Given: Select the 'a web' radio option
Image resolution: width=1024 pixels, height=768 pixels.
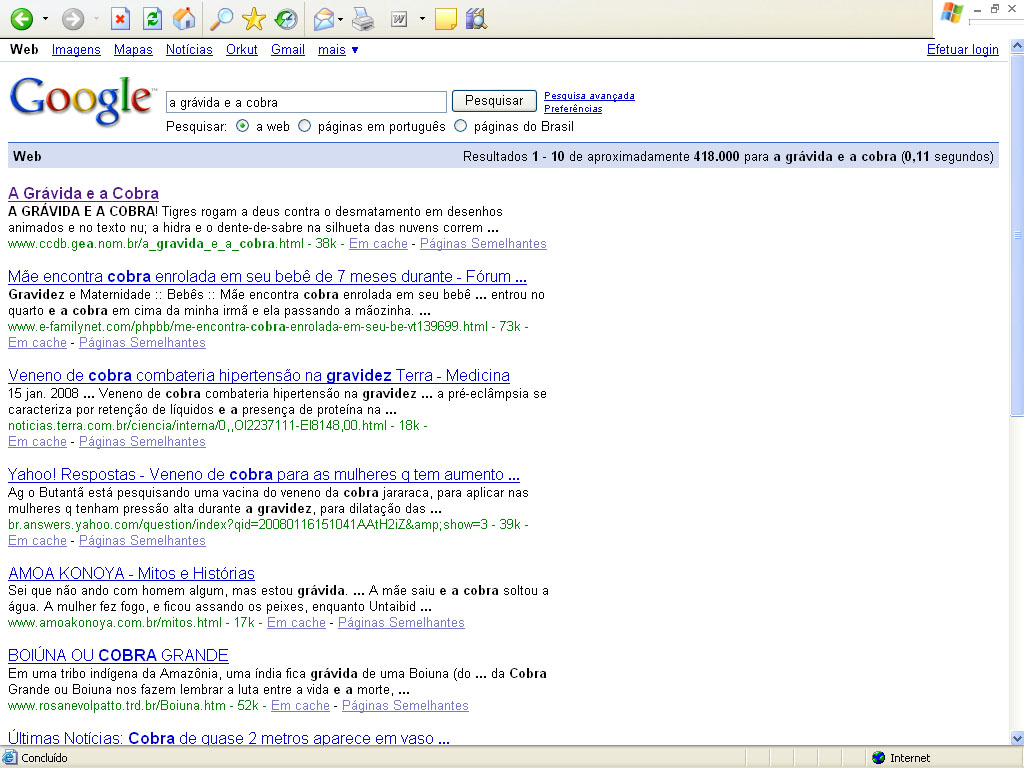Looking at the screenshot, I should (243, 127).
